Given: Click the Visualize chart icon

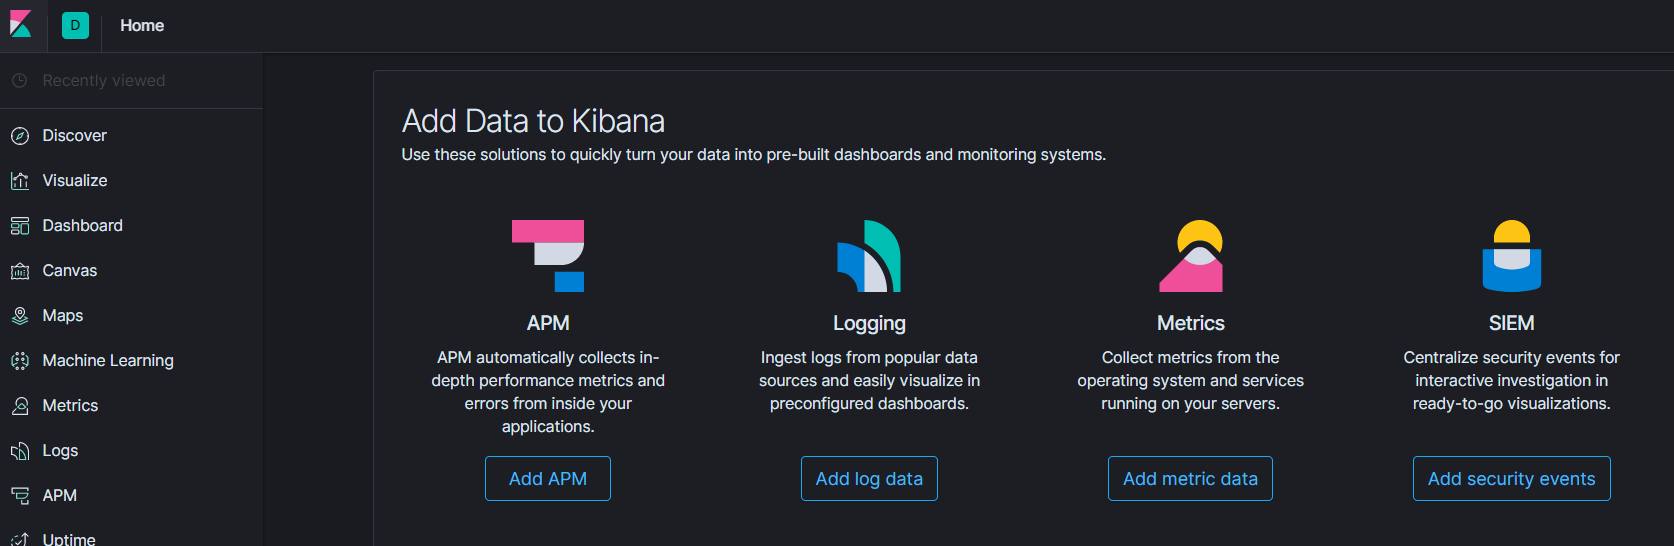Looking at the screenshot, I should (20, 181).
